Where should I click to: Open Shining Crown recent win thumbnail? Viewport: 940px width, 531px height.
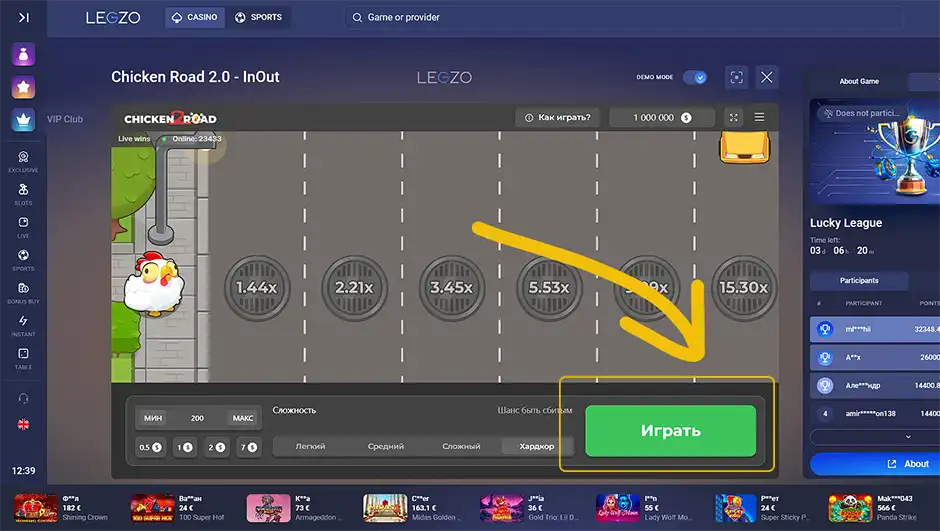point(36,508)
